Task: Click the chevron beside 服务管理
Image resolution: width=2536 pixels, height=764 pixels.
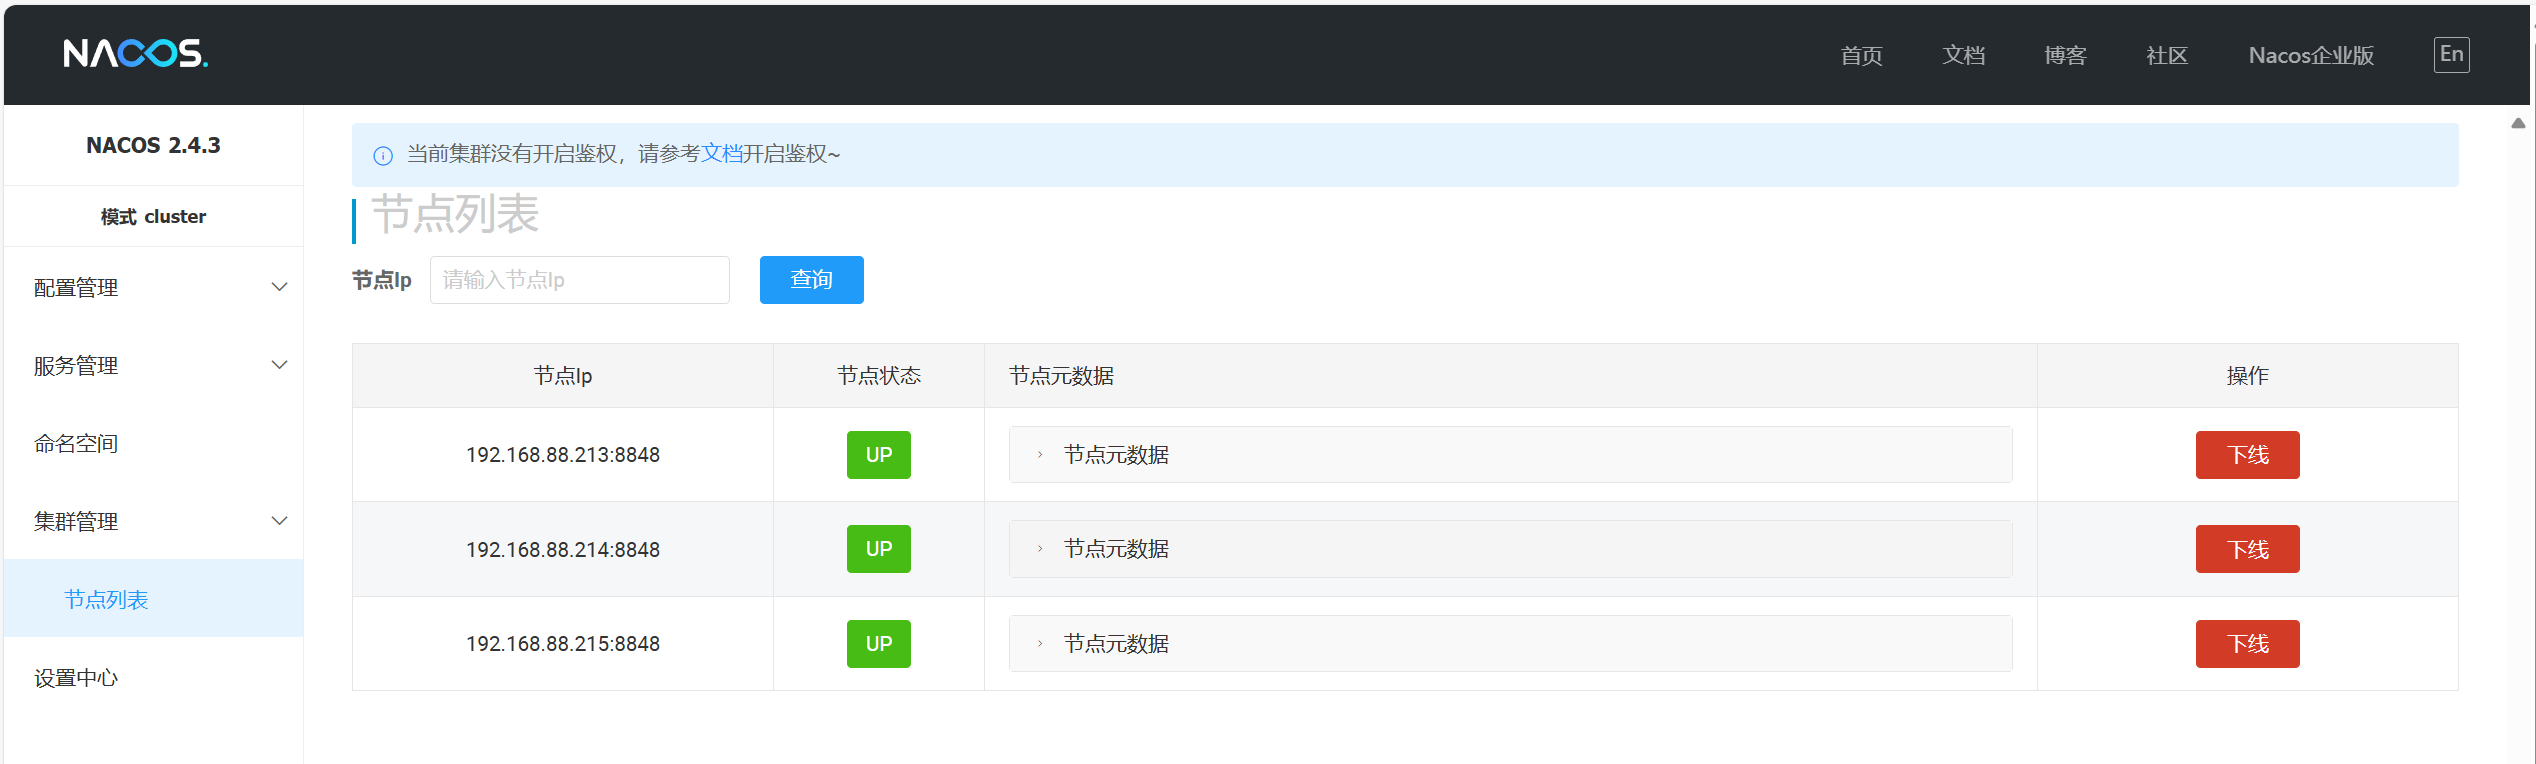Action: pyautogui.click(x=280, y=365)
